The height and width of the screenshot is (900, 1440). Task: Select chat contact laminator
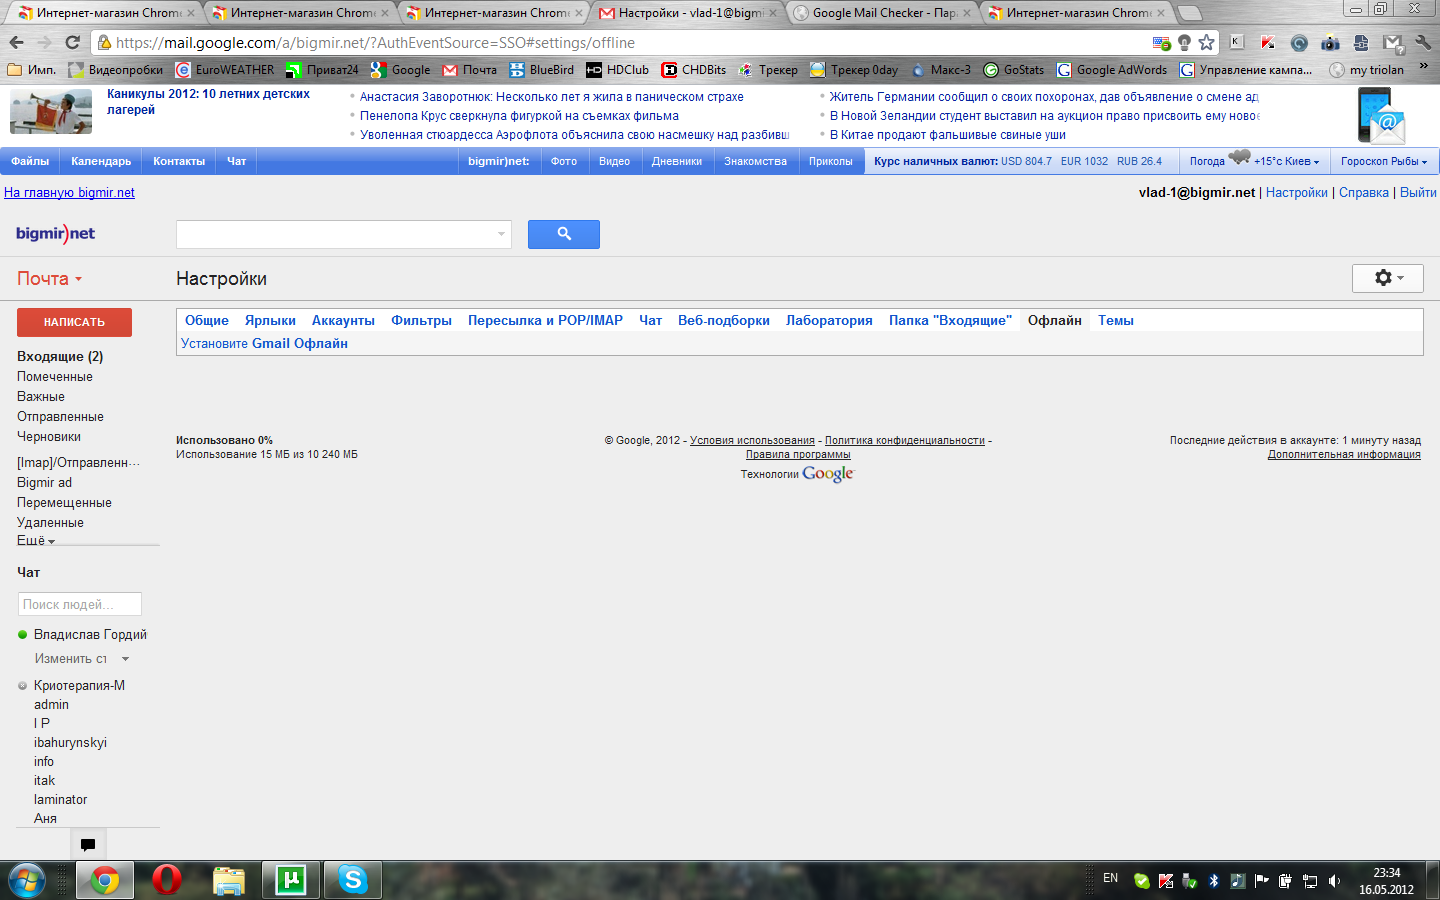60,799
